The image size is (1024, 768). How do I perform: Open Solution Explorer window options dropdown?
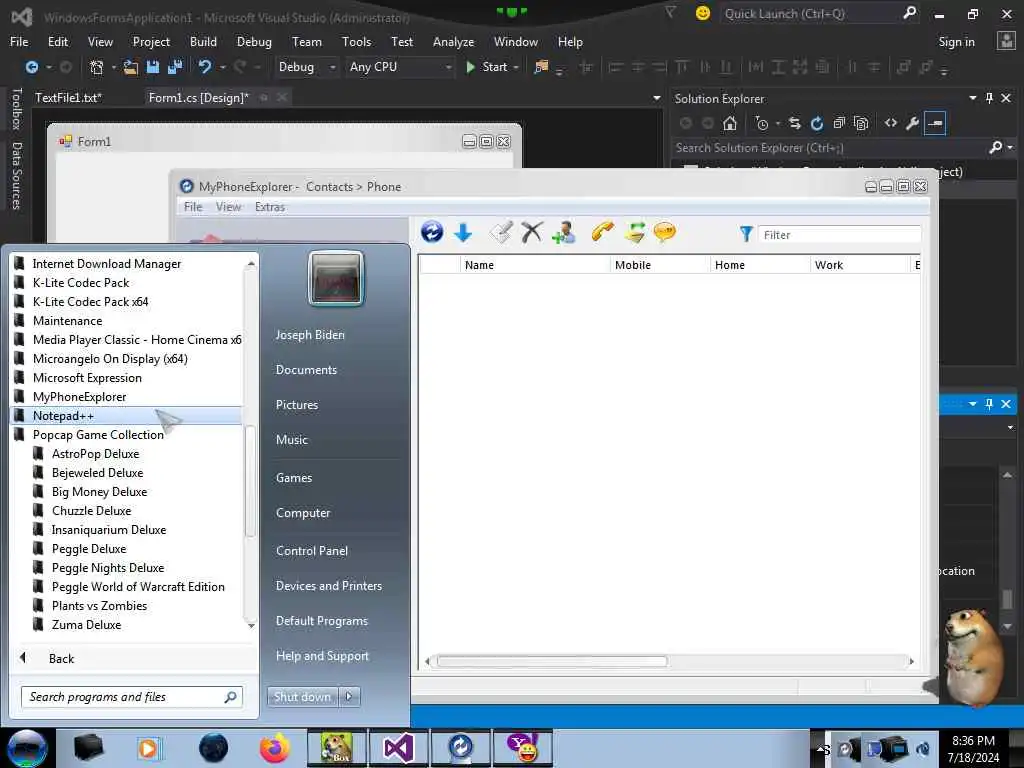[x=972, y=98]
